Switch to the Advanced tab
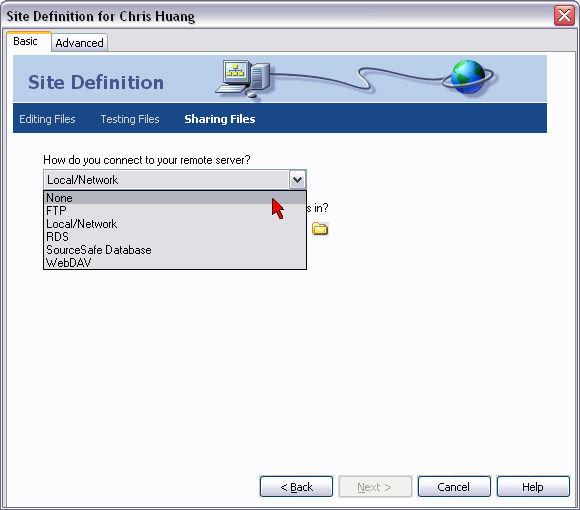580x510 pixels. tap(80, 43)
